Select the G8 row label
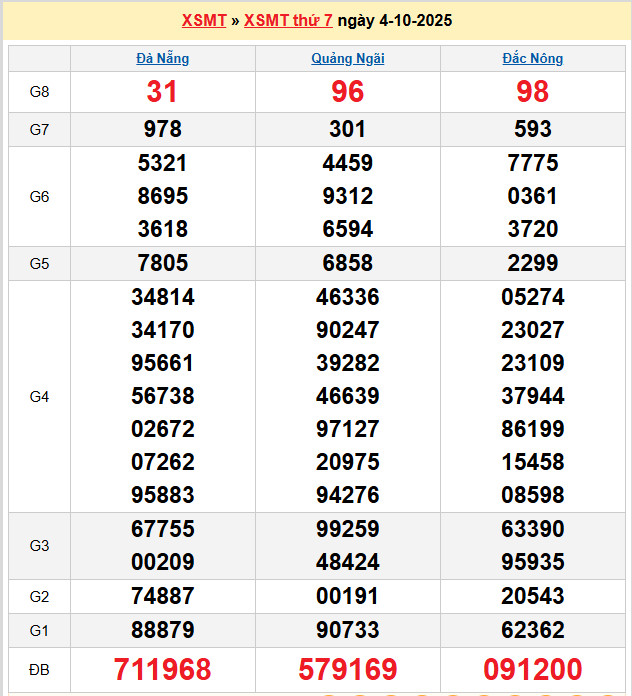 39,92
